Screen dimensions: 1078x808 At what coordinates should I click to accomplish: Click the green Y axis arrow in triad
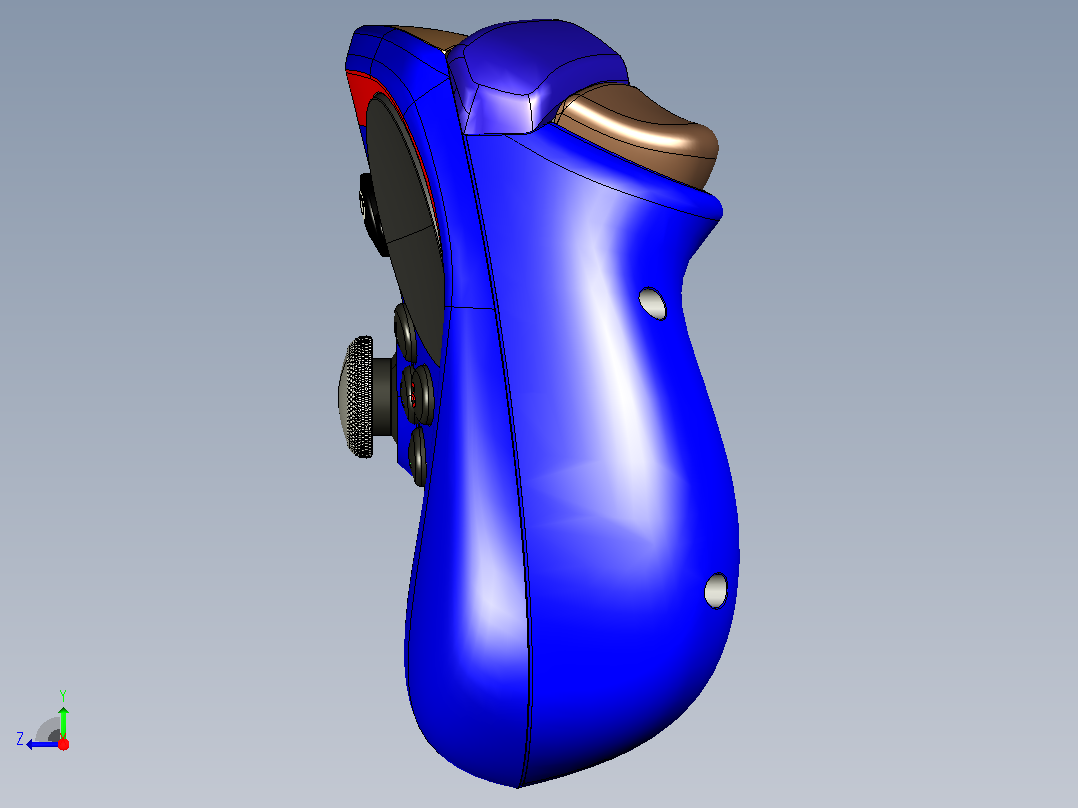coord(63,721)
